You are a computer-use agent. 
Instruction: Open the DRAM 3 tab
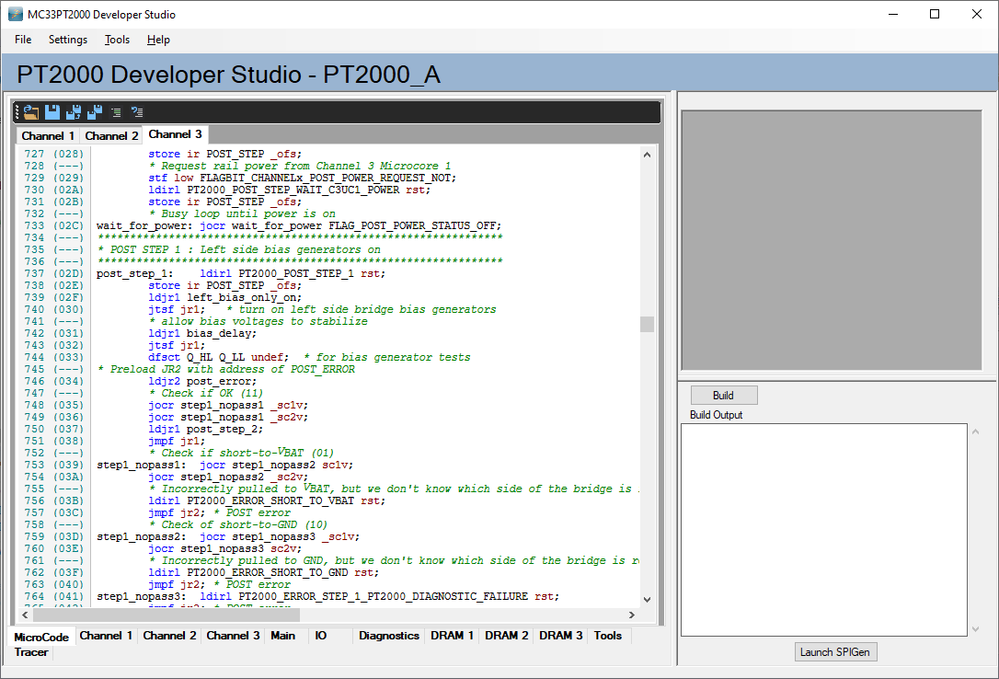tap(561, 636)
